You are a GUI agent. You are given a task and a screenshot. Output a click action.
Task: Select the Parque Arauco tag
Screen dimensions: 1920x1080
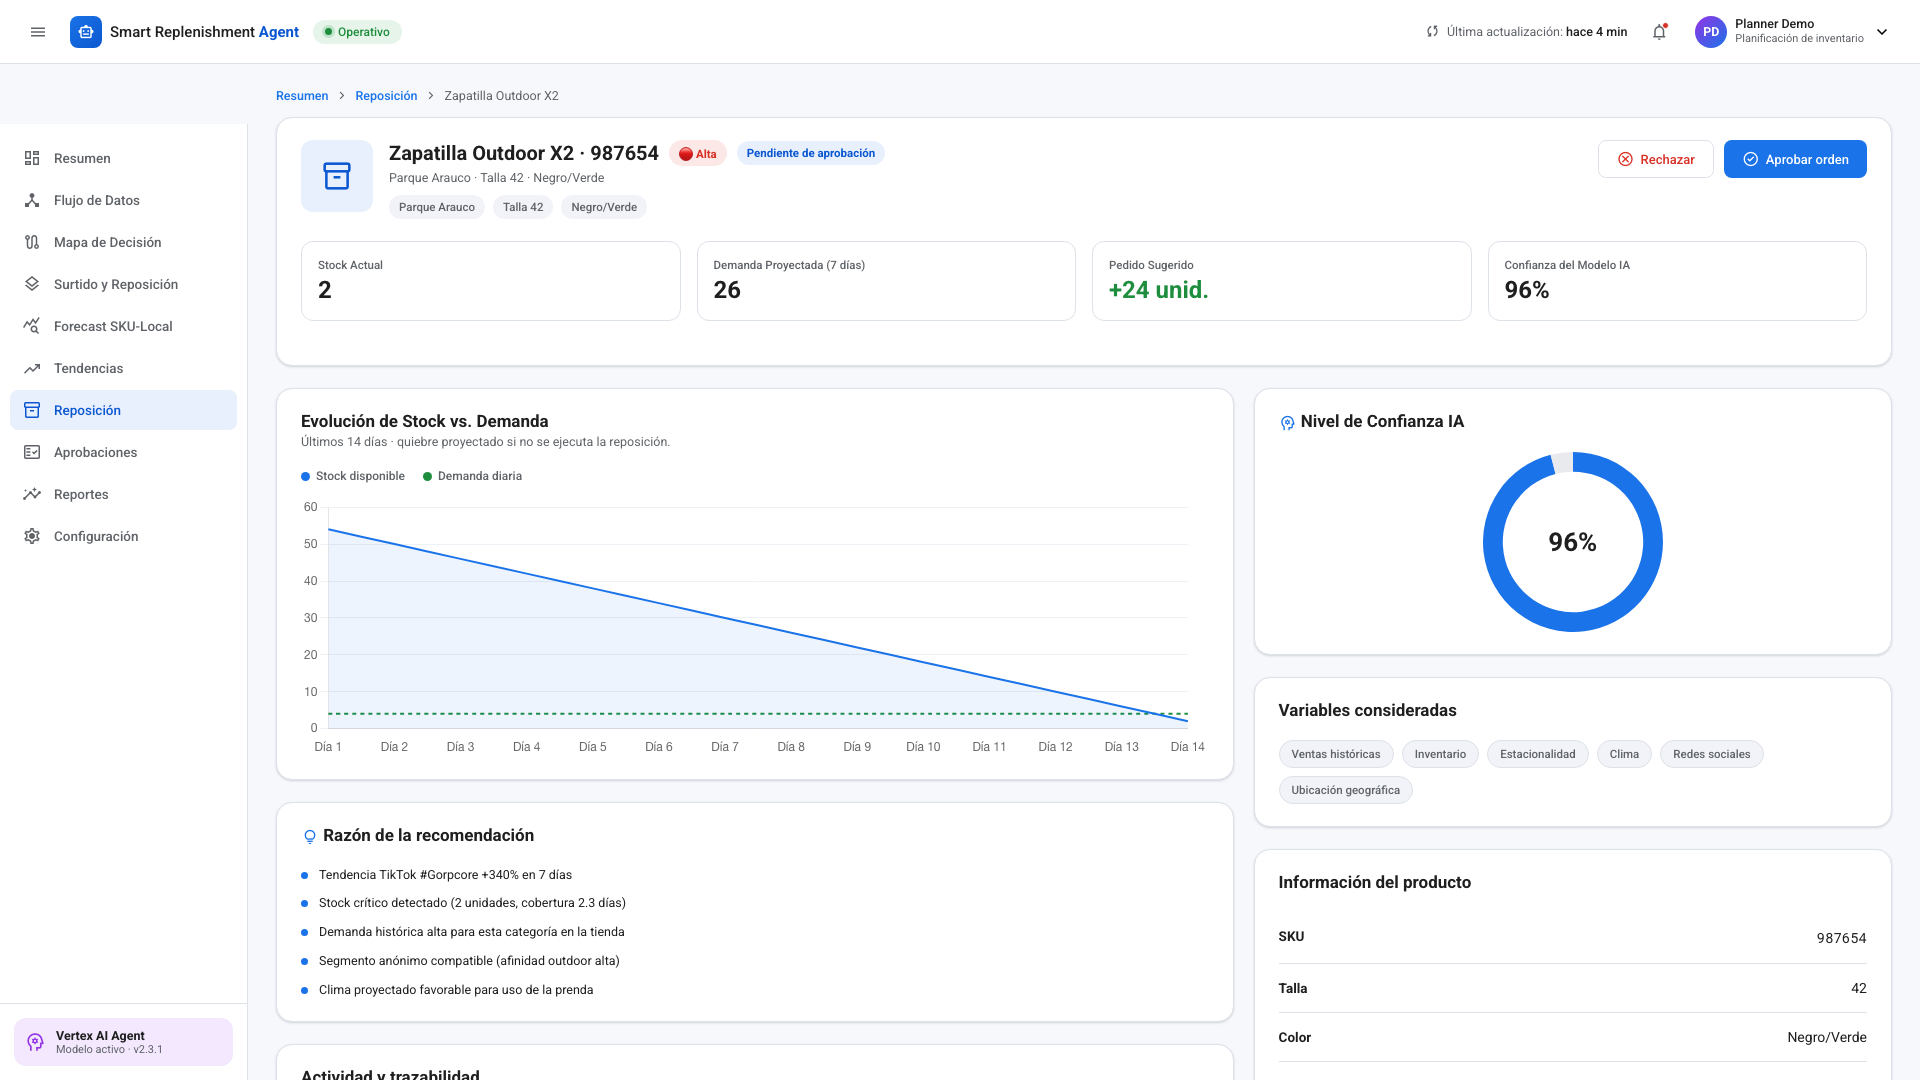point(437,207)
